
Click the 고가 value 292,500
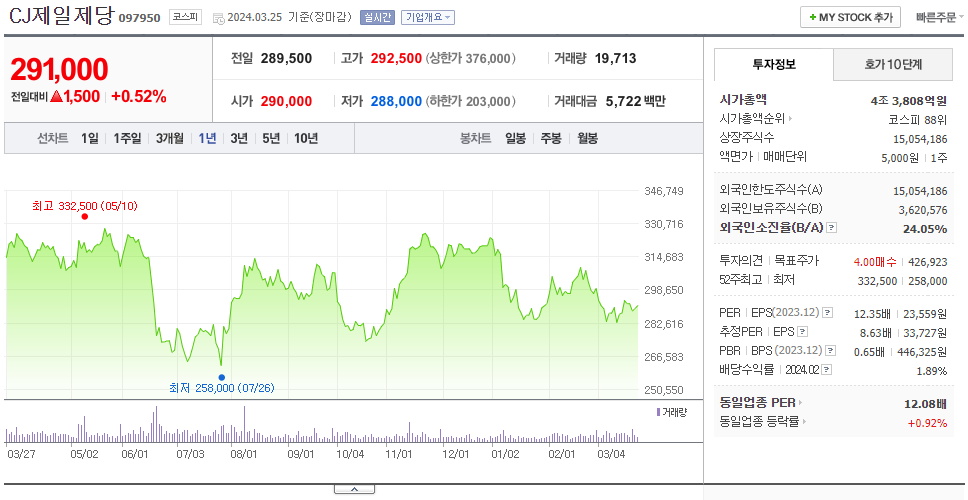click(x=396, y=59)
